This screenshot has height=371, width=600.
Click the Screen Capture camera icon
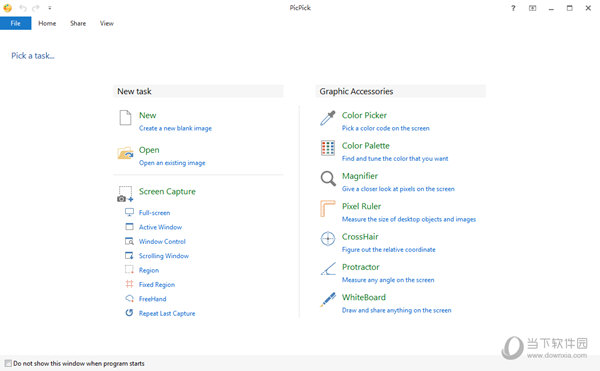[x=125, y=194]
